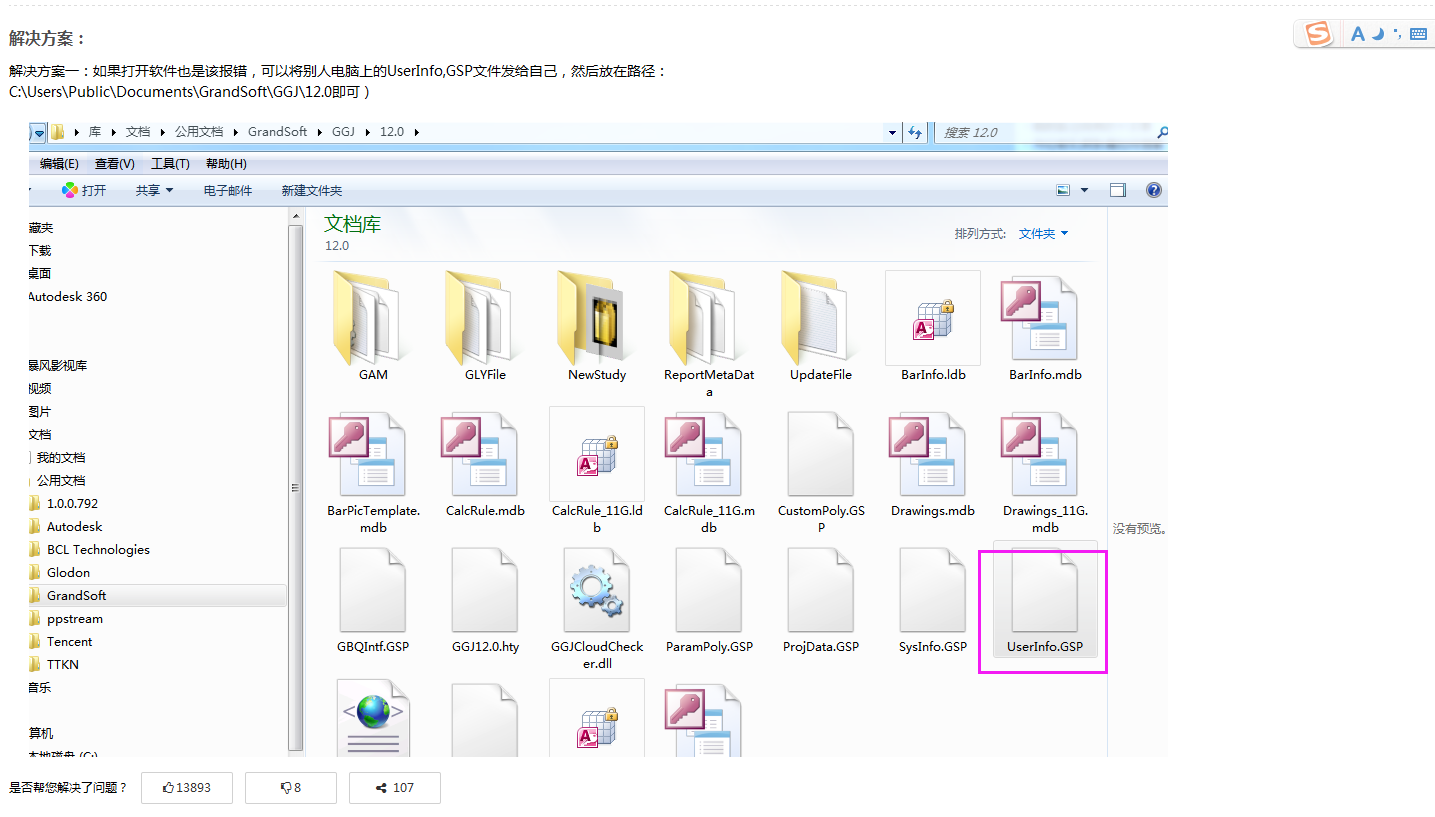Expand the 文档 breadcrumb arrow

coord(163,132)
